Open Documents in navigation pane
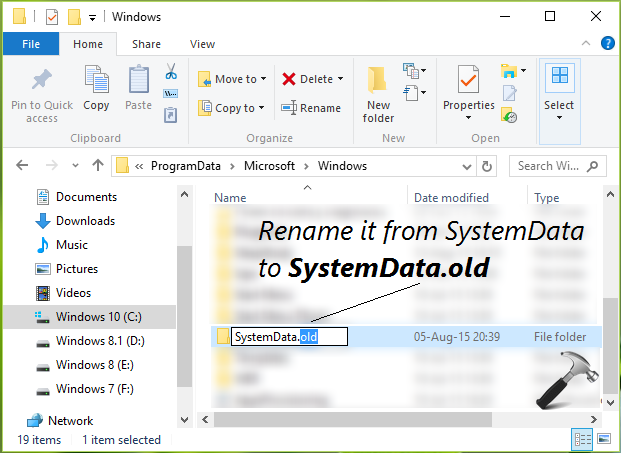This screenshot has height=453, width=621. [x=87, y=197]
